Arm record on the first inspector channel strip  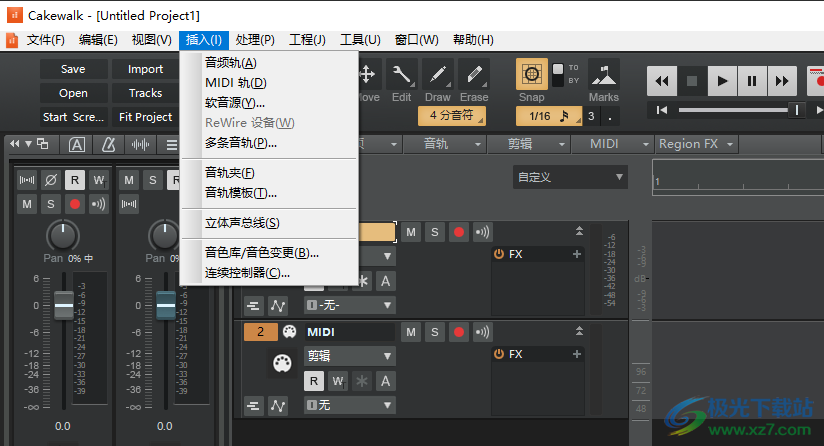75,204
